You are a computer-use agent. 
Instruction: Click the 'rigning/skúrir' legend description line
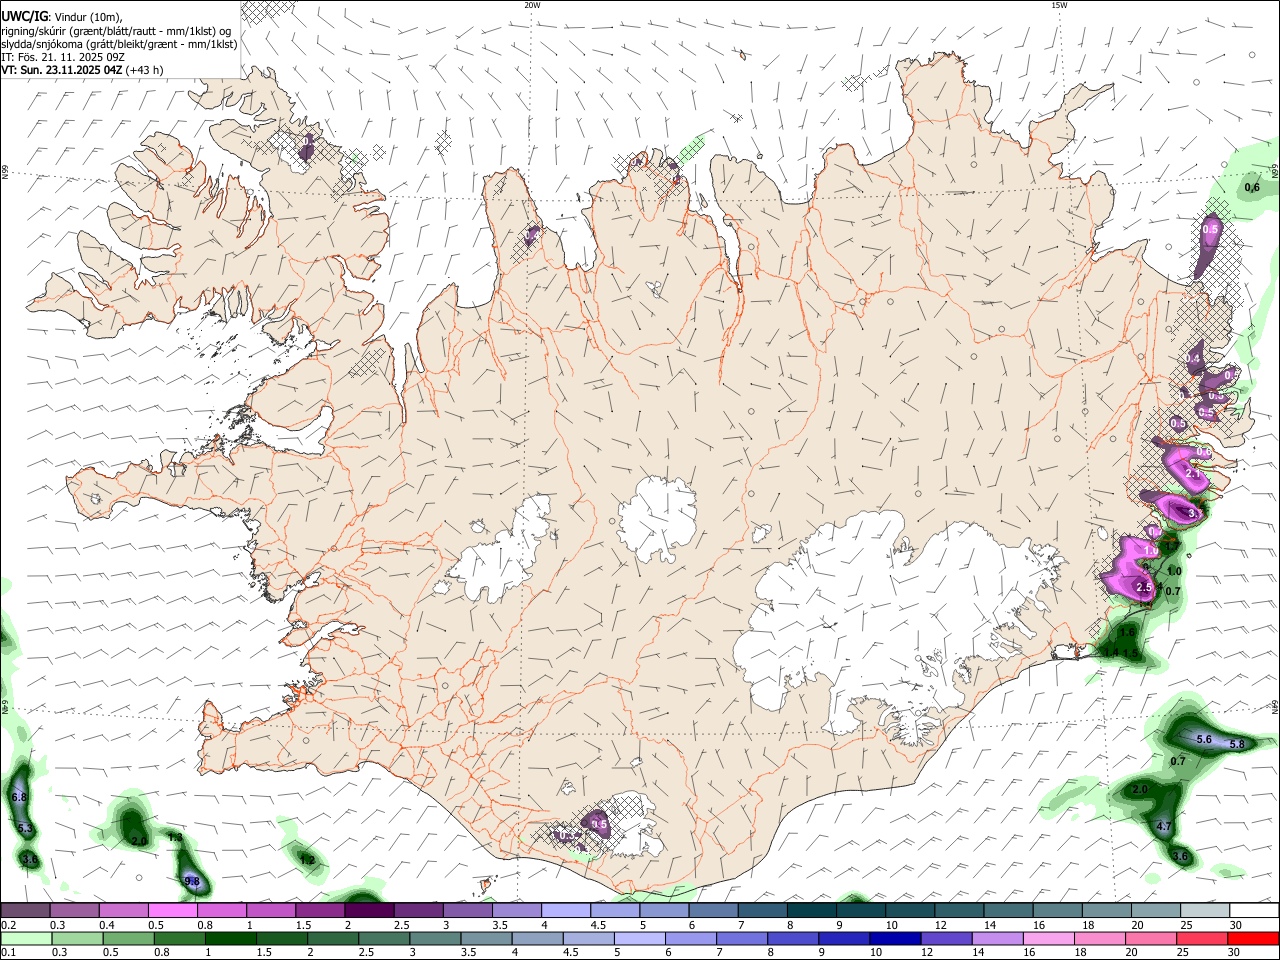click(x=115, y=31)
